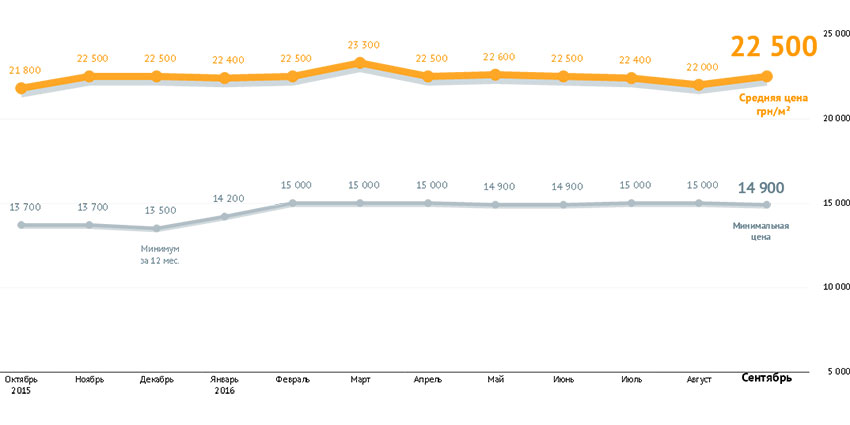Screen dimensions: 850x425
Task: Click the gray February data point
Action: pyautogui.click(x=293, y=203)
